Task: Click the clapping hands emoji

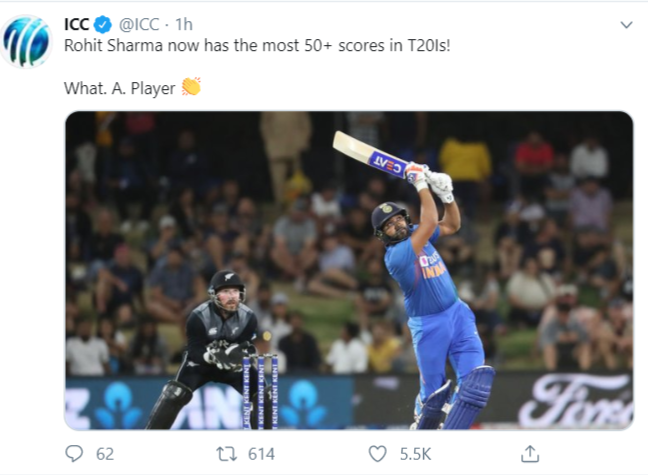Action: pyautogui.click(x=191, y=87)
